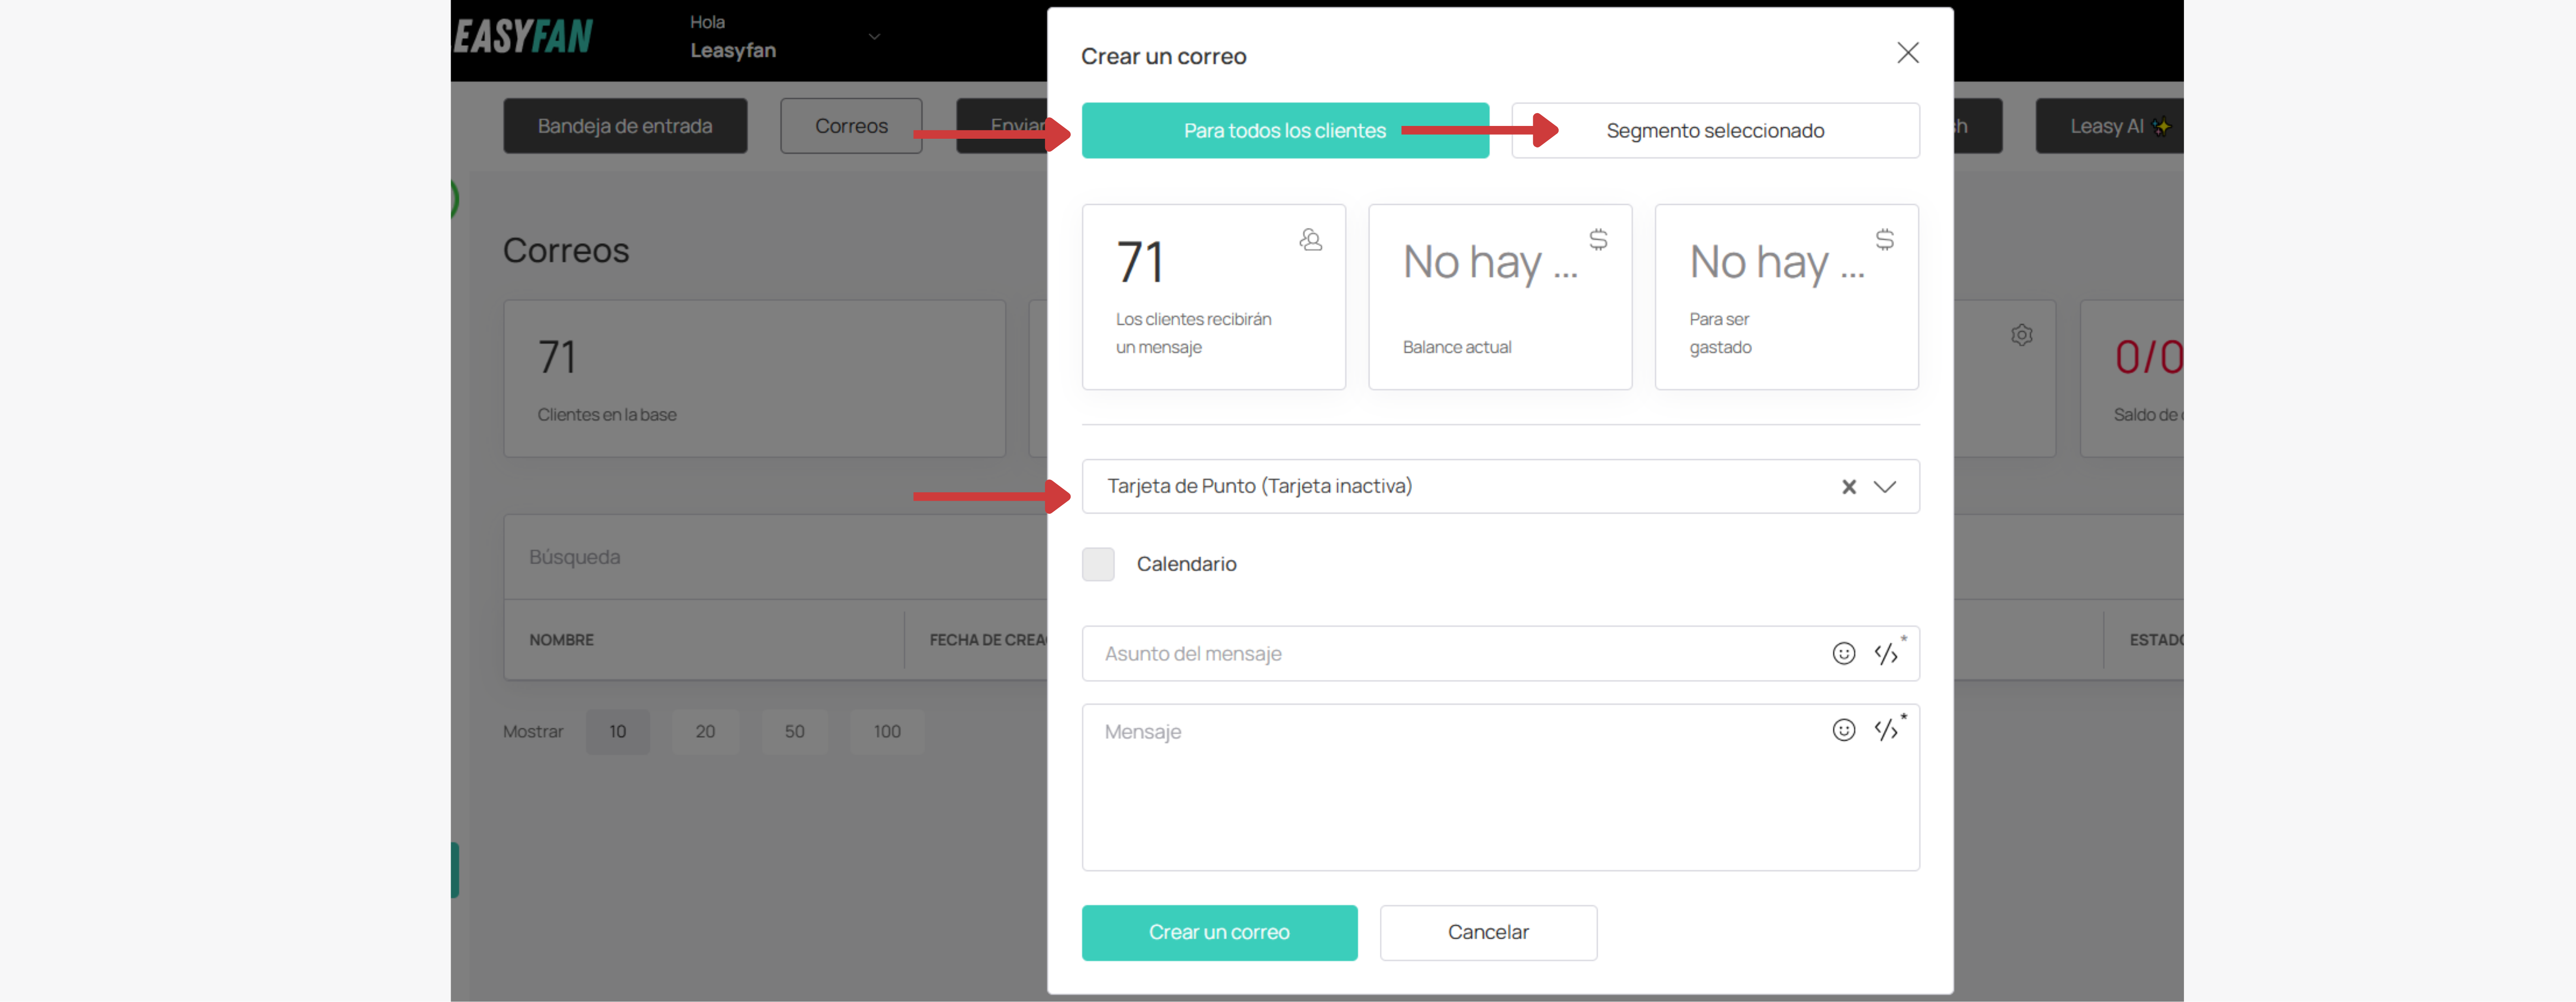This screenshot has width=2576, height=1002.
Task: Click the Cancelar button
Action: coord(1488,932)
